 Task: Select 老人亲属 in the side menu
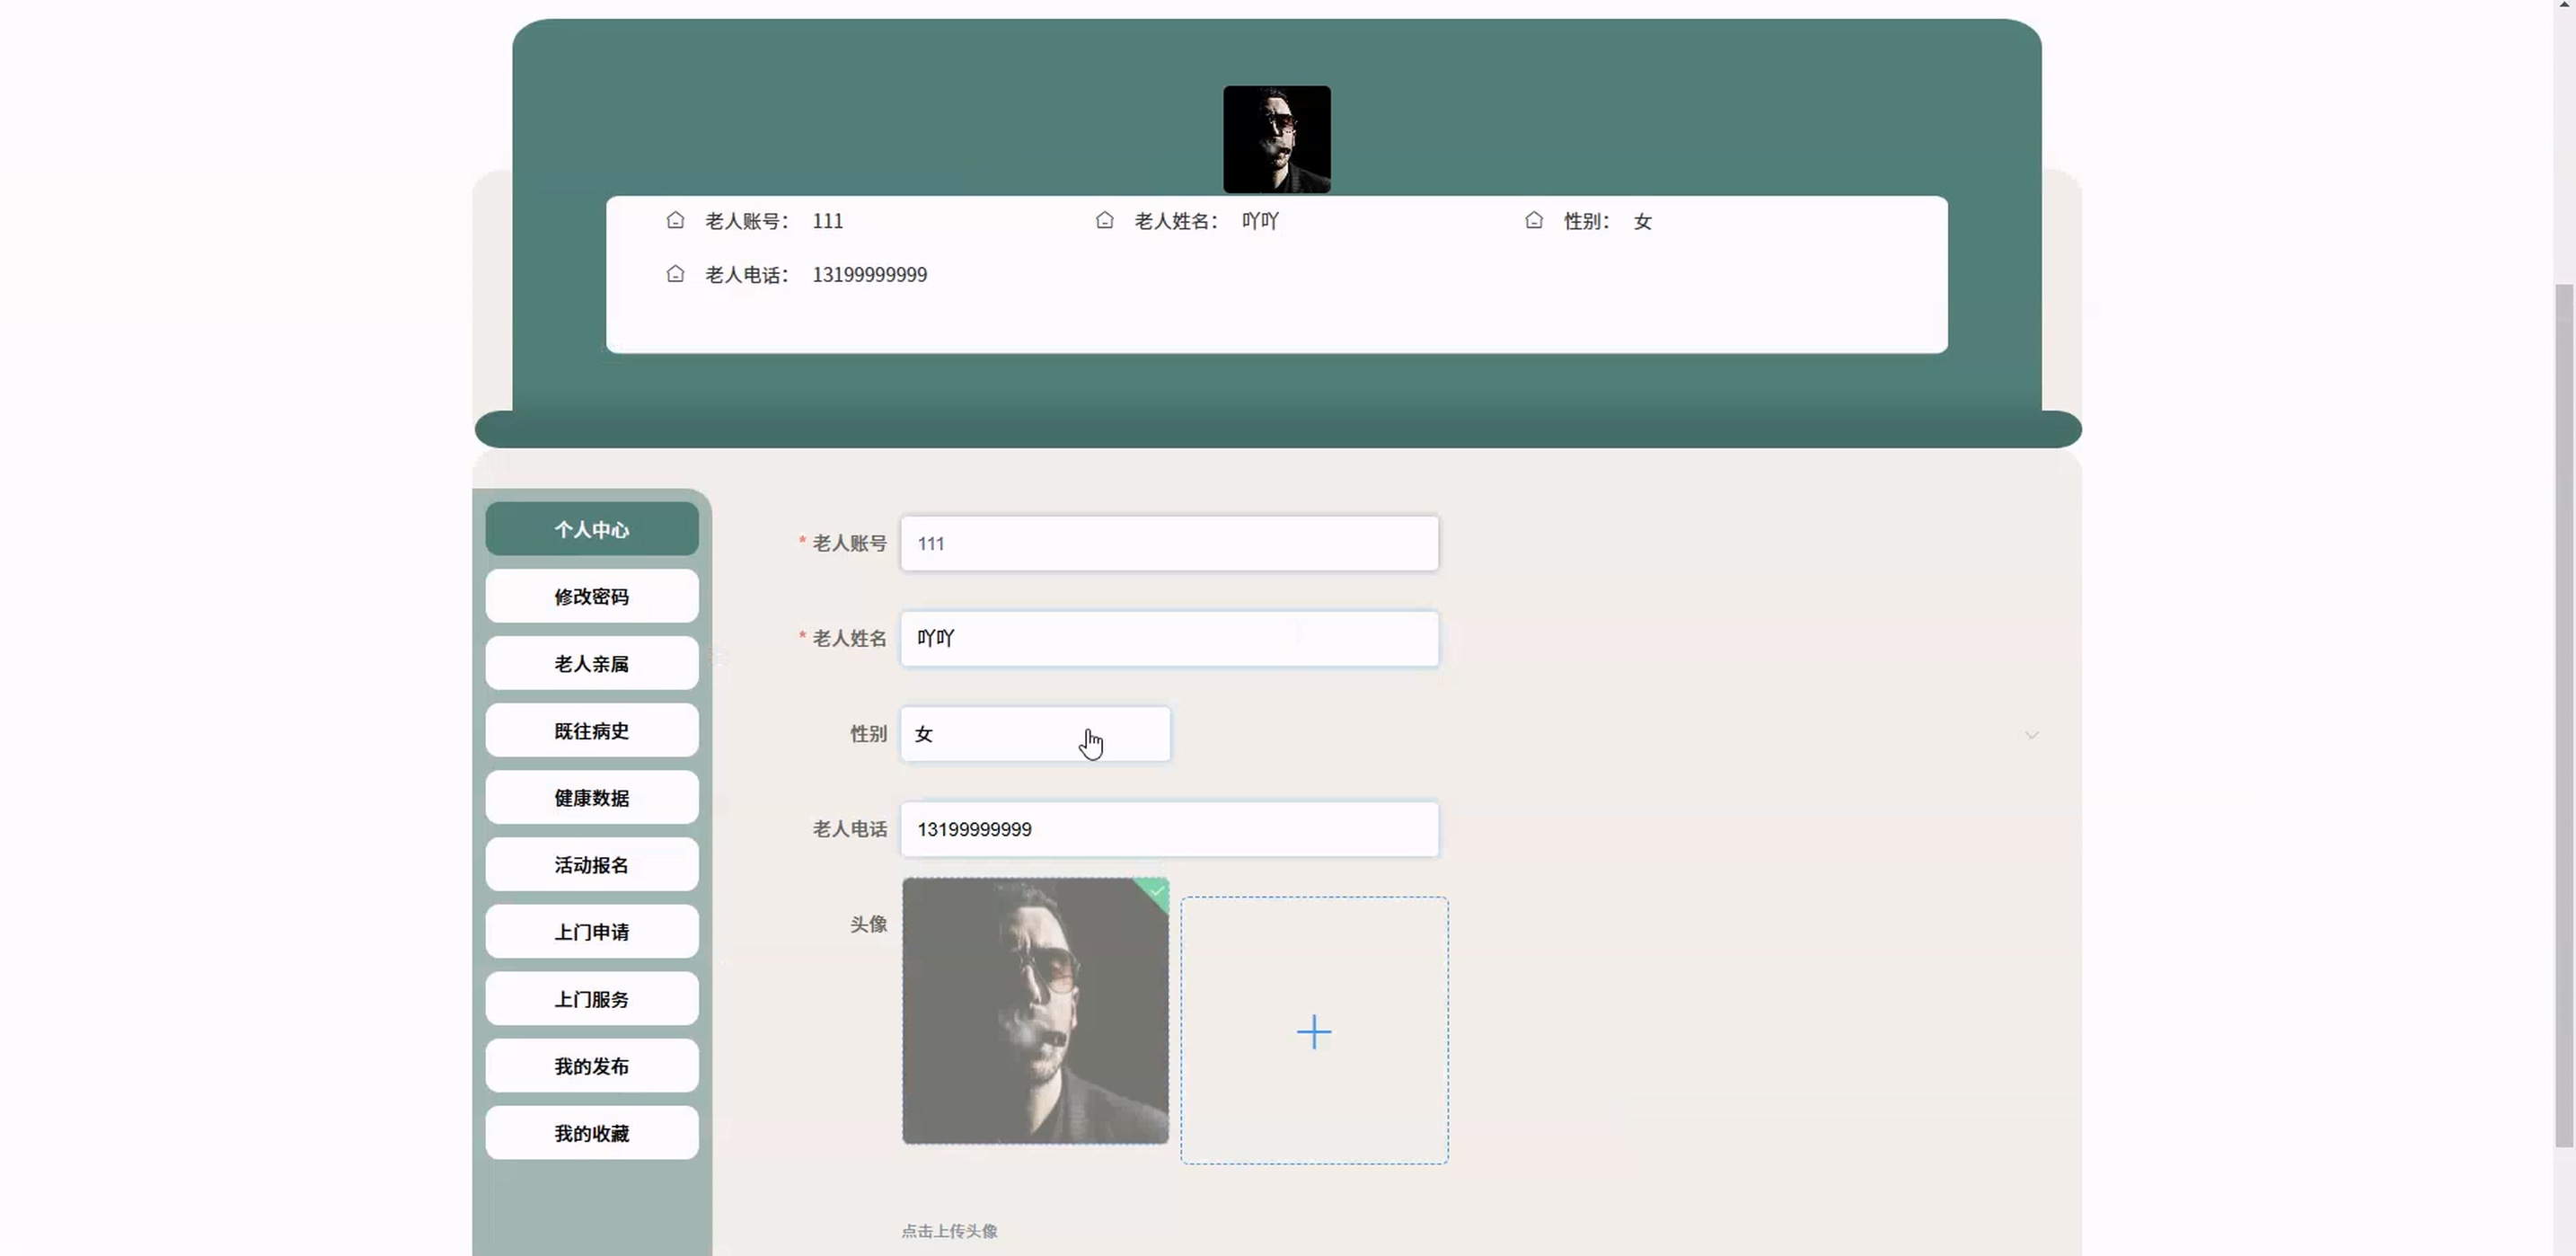[591, 663]
